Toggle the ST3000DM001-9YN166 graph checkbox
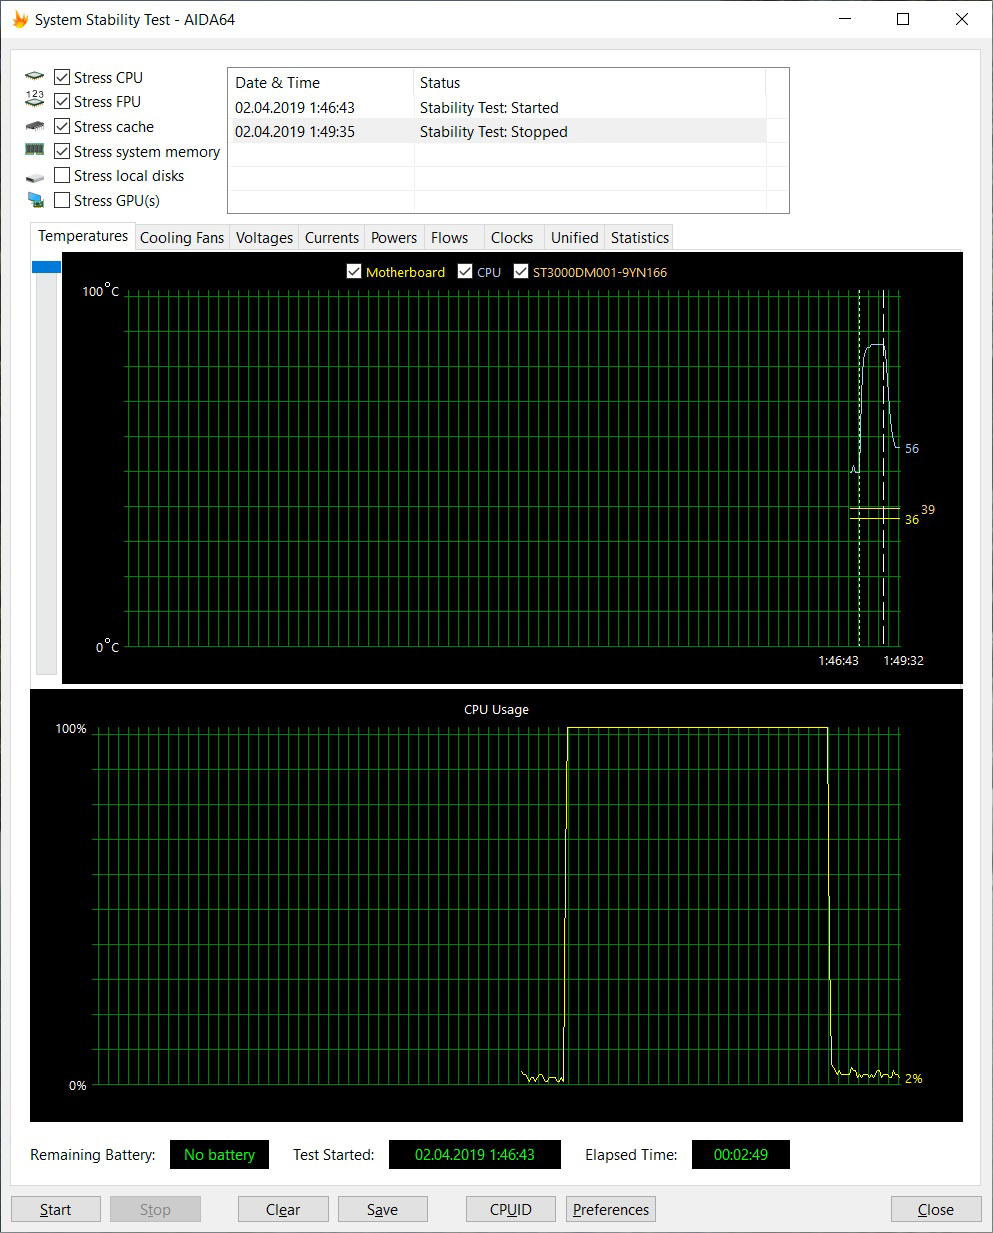Viewport: 993px width, 1233px height. click(x=520, y=271)
